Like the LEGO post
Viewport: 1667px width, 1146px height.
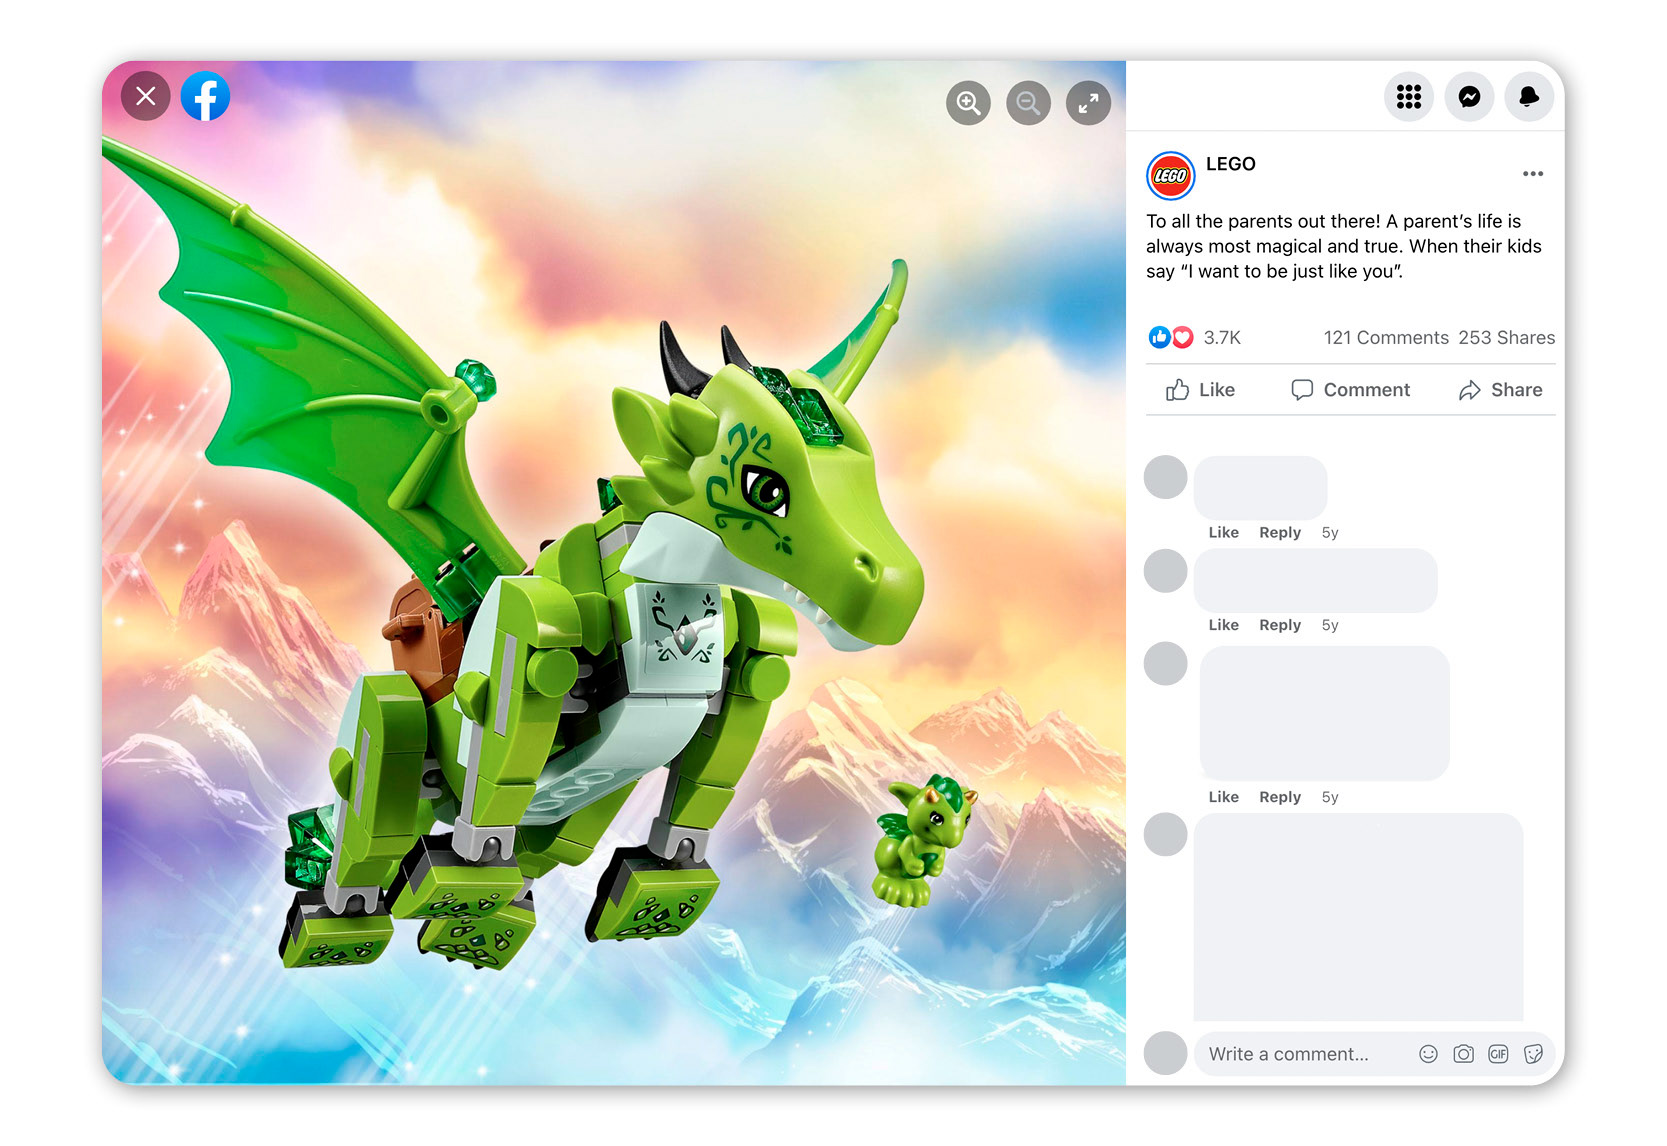click(x=1200, y=390)
